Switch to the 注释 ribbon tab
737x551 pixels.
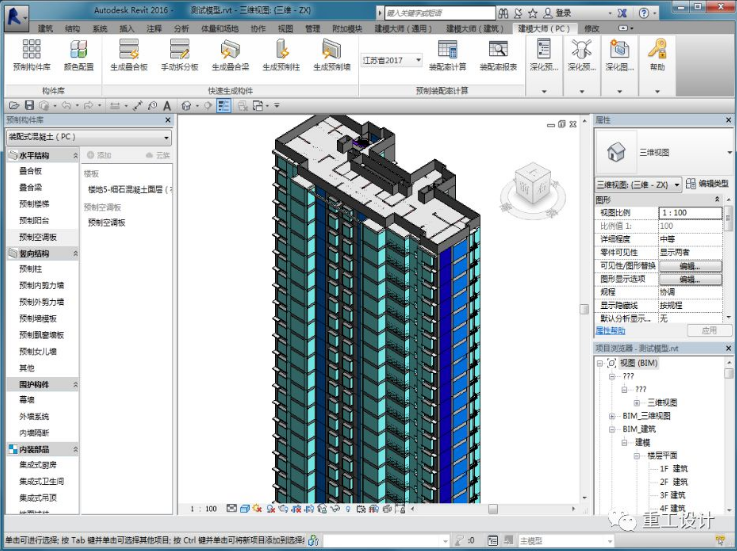[154, 29]
